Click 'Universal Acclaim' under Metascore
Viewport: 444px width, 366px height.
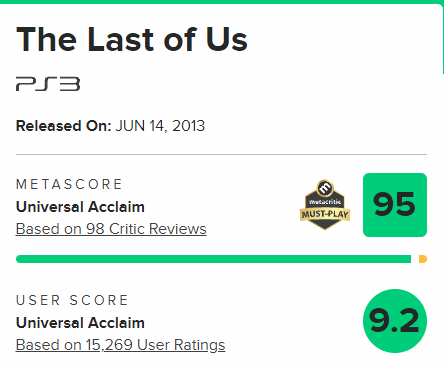(80, 207)
